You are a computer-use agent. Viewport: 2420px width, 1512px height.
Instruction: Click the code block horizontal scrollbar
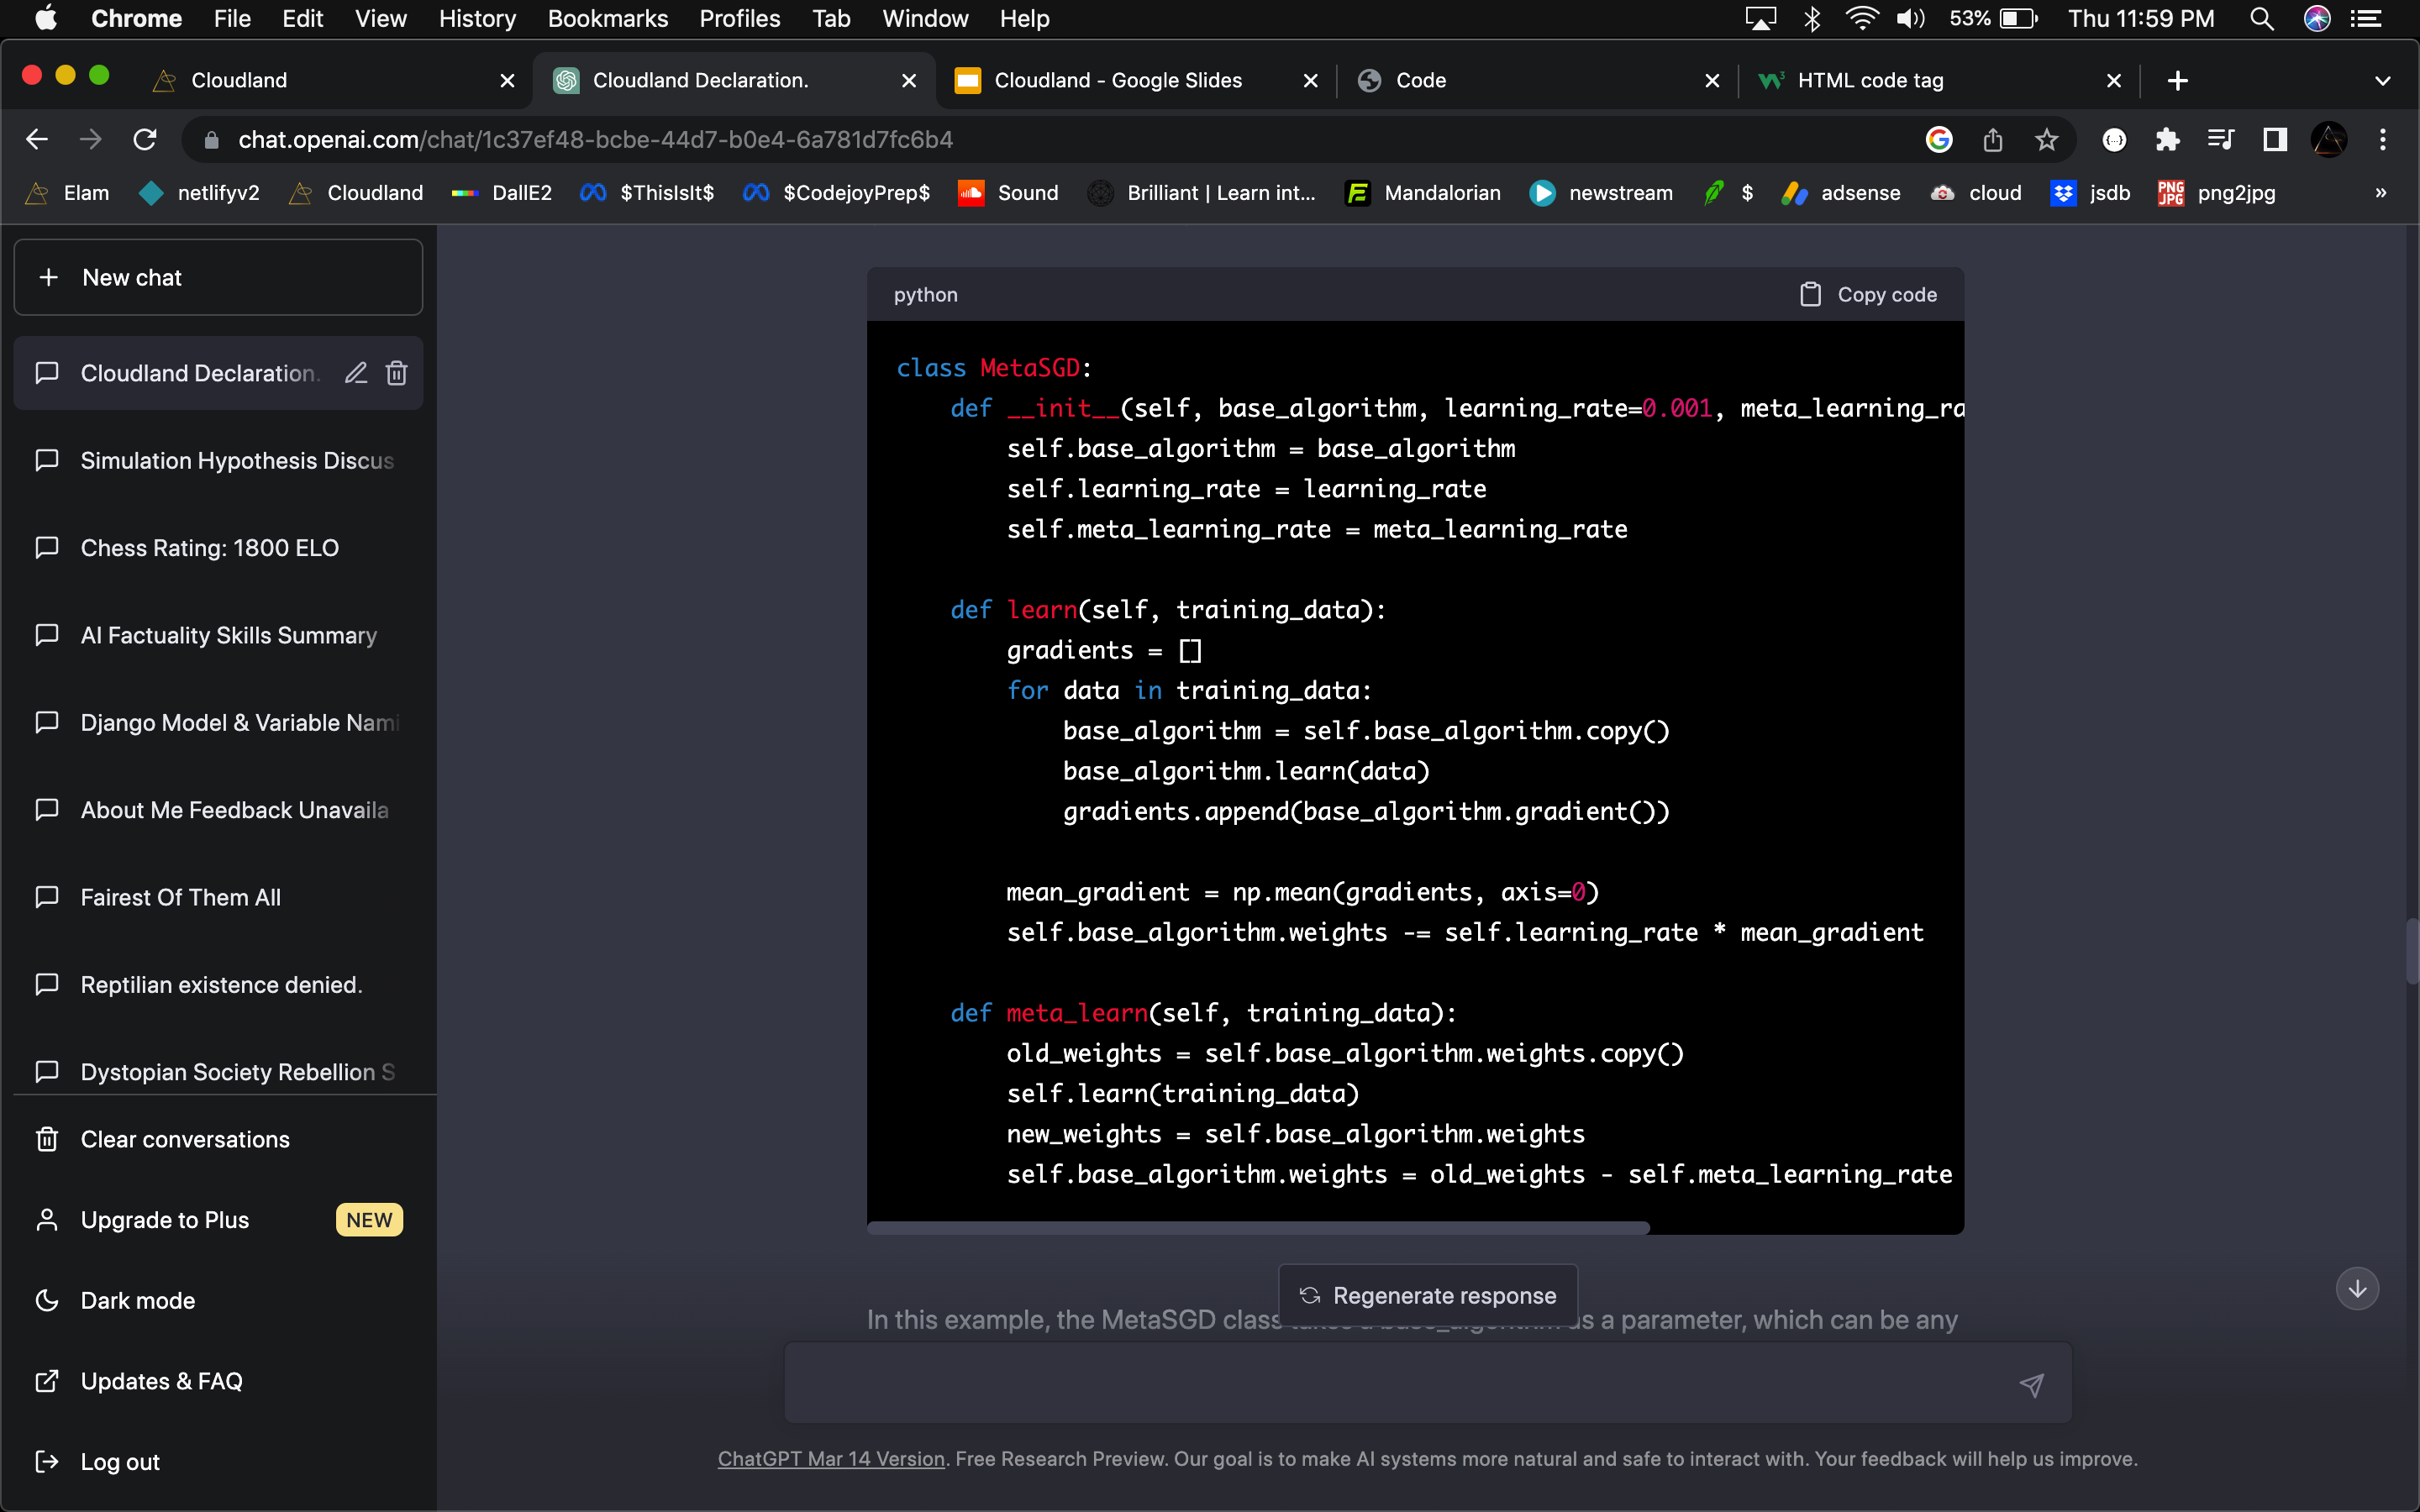(1258, 1228)
